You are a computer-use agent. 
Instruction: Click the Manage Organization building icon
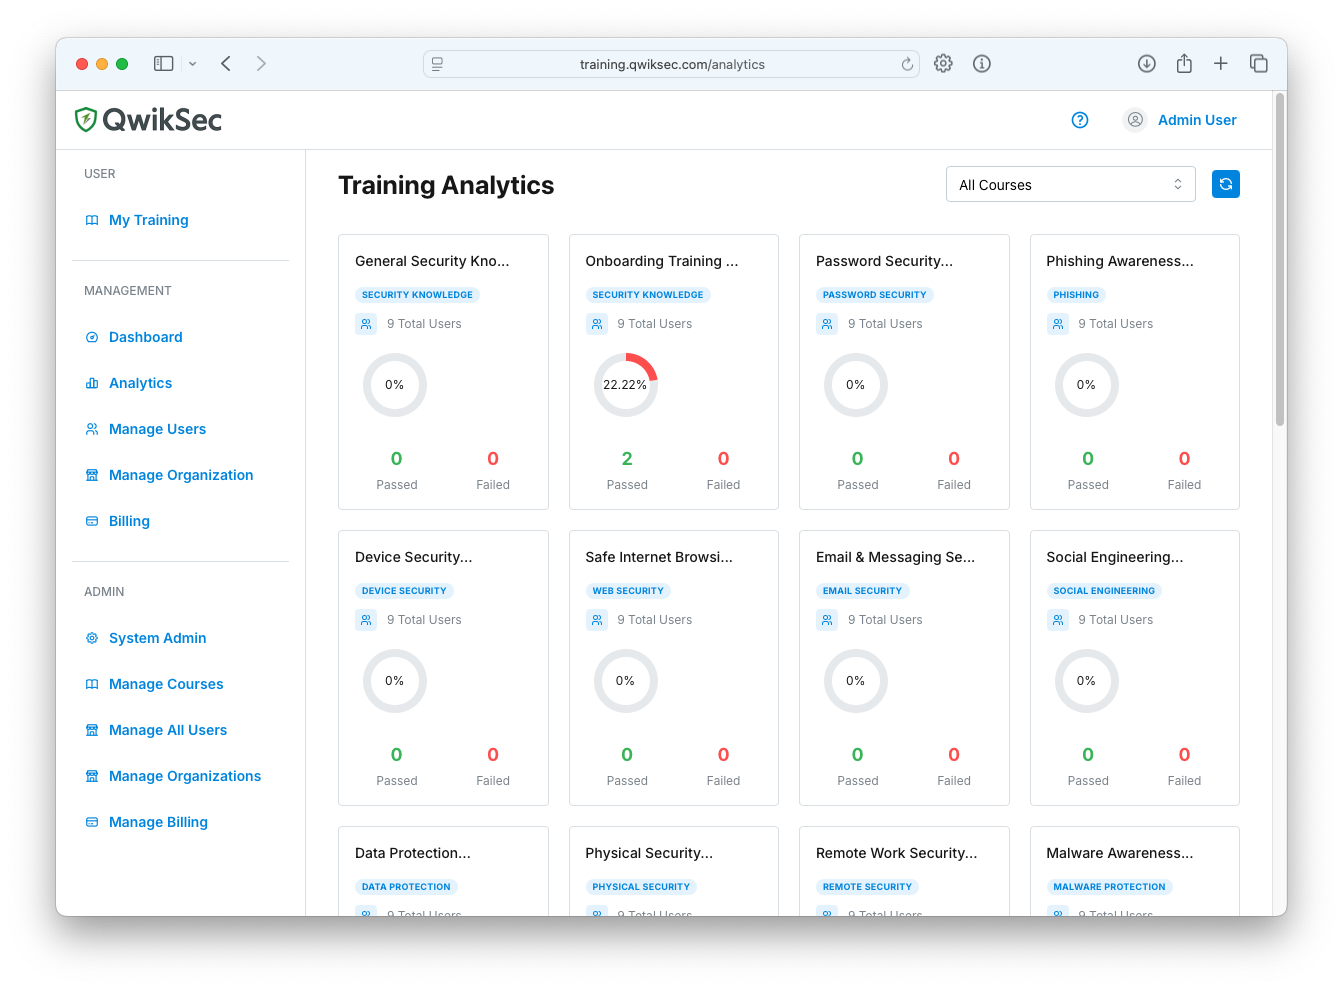(92, 475)
